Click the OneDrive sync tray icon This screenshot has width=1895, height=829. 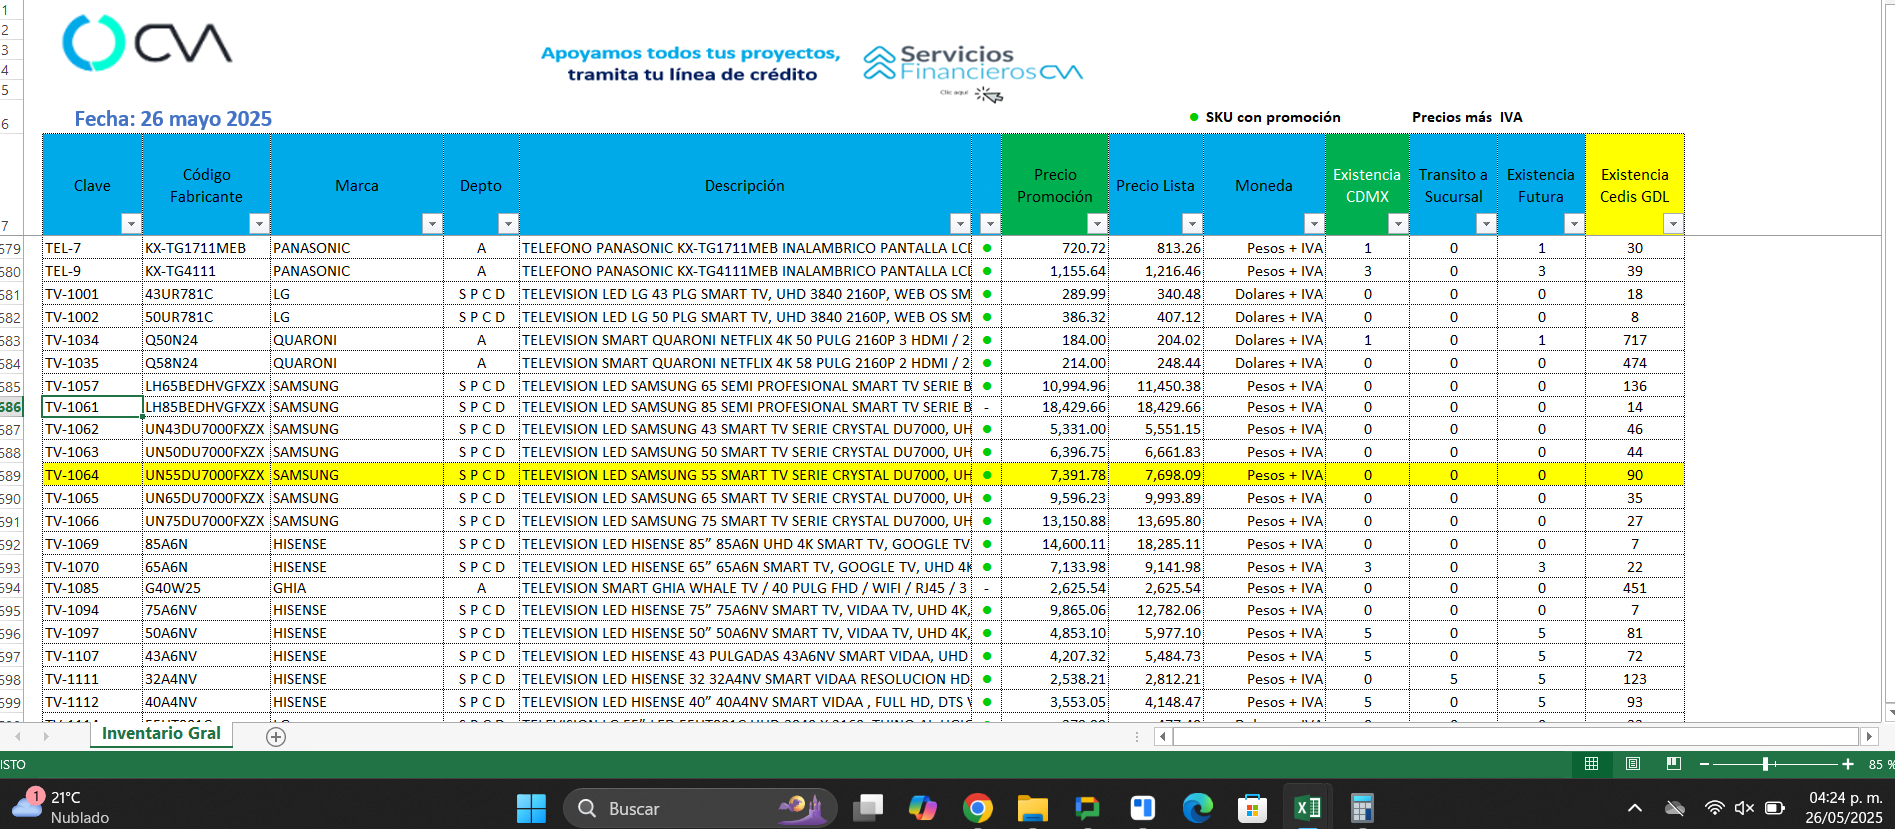click(1674, 808)
